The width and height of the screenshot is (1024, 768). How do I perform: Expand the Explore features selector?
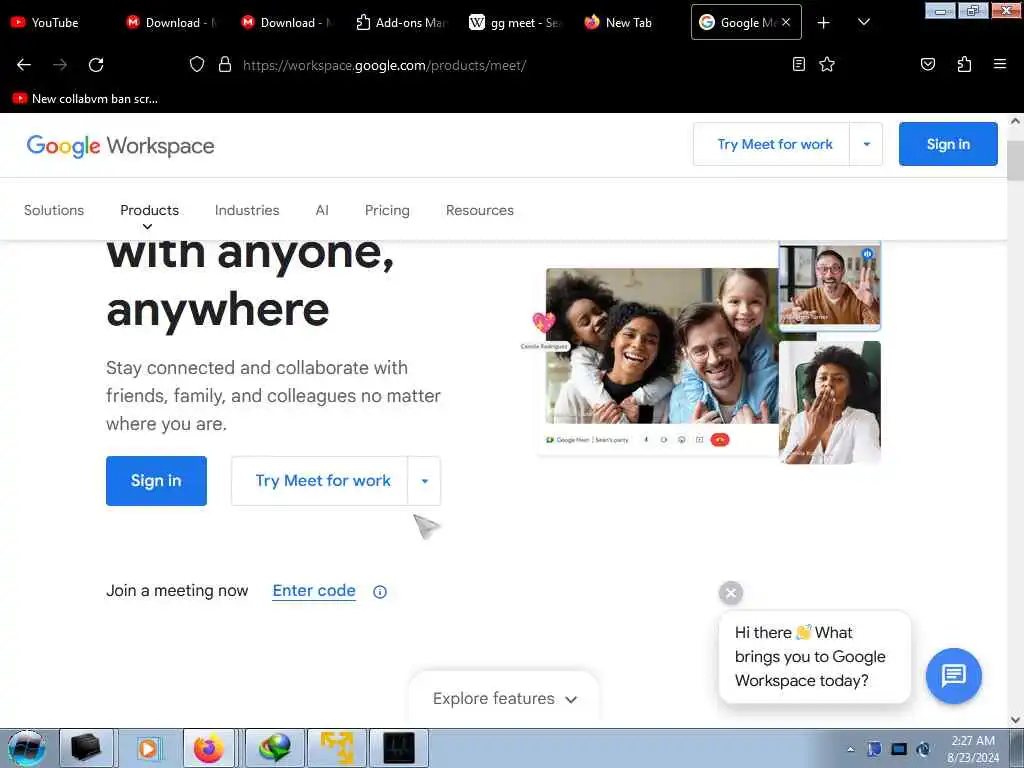pyautogui.click(x=504, y=698)
